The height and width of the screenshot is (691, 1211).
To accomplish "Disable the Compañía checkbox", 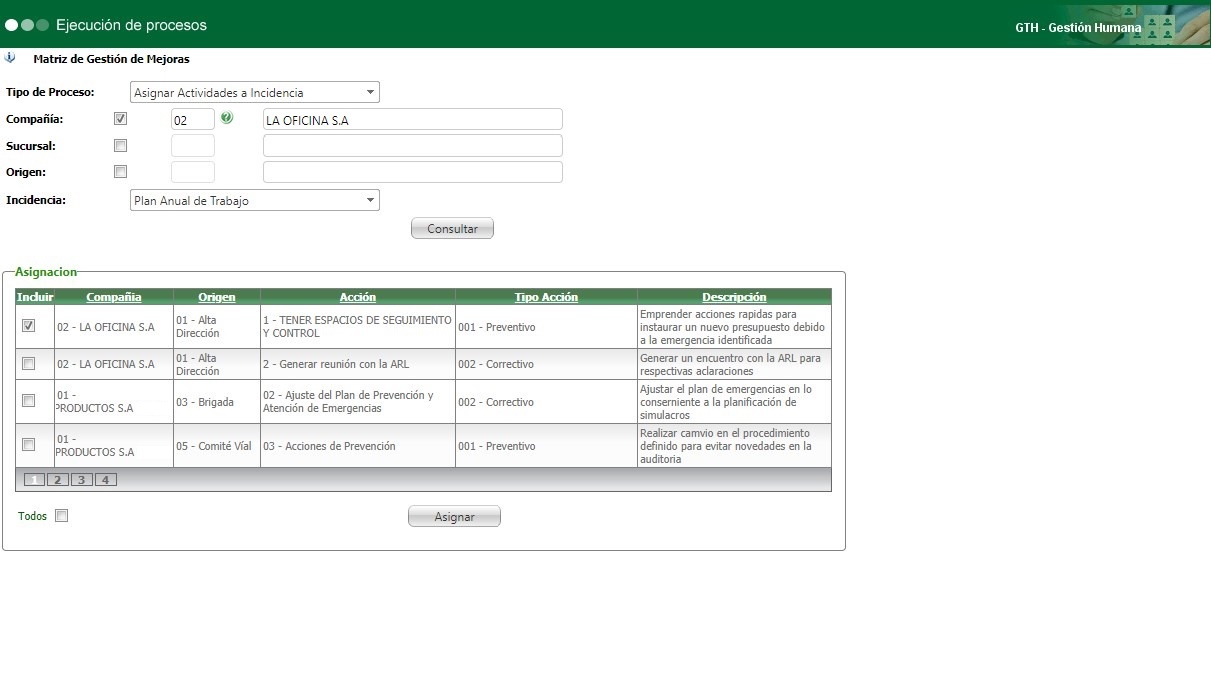I will 120,117.
